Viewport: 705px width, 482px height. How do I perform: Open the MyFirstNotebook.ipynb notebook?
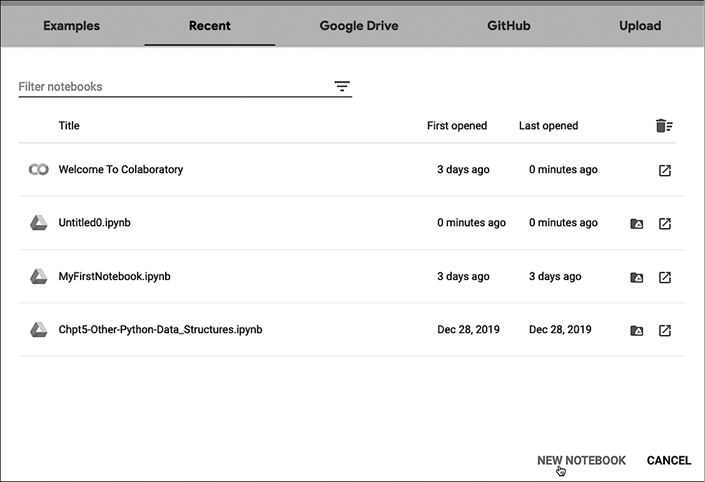click(x=114, y=277)
